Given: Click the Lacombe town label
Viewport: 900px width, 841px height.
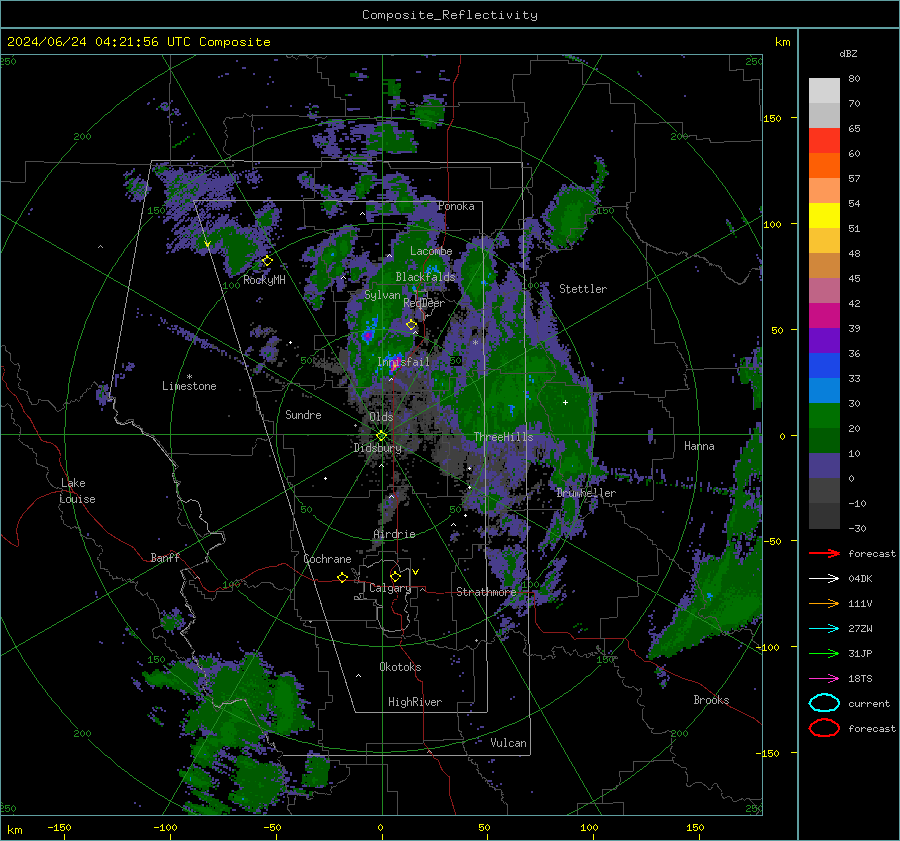Looking at the screenshot, I should coord(431,251).
